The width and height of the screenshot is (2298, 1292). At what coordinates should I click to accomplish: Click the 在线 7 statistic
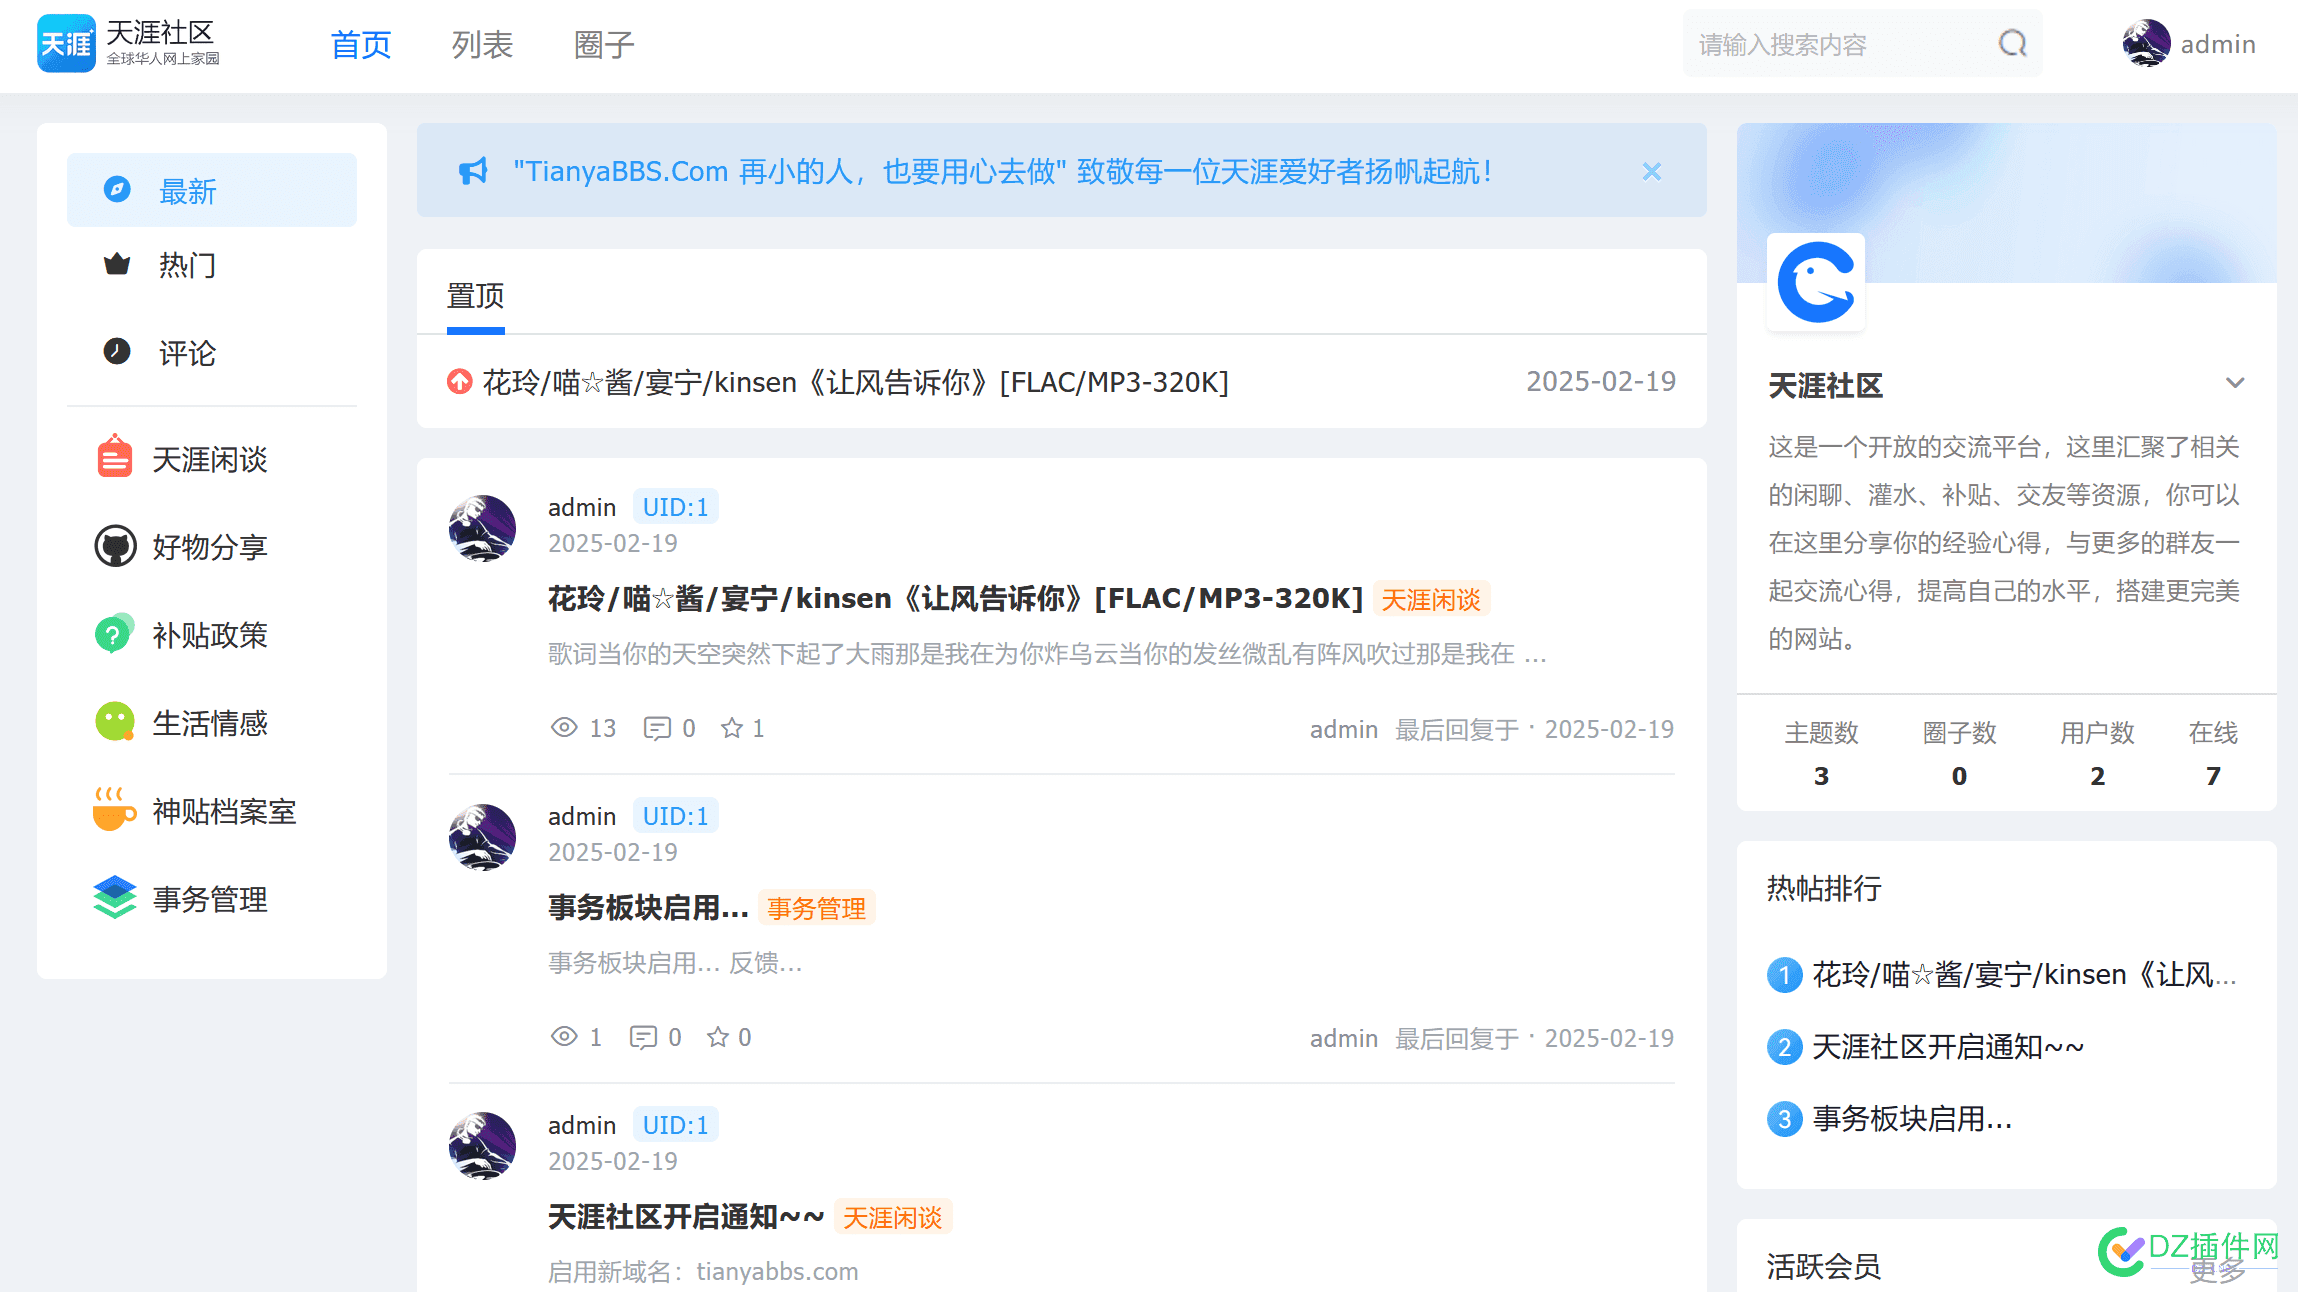[x=2213, y=753]
